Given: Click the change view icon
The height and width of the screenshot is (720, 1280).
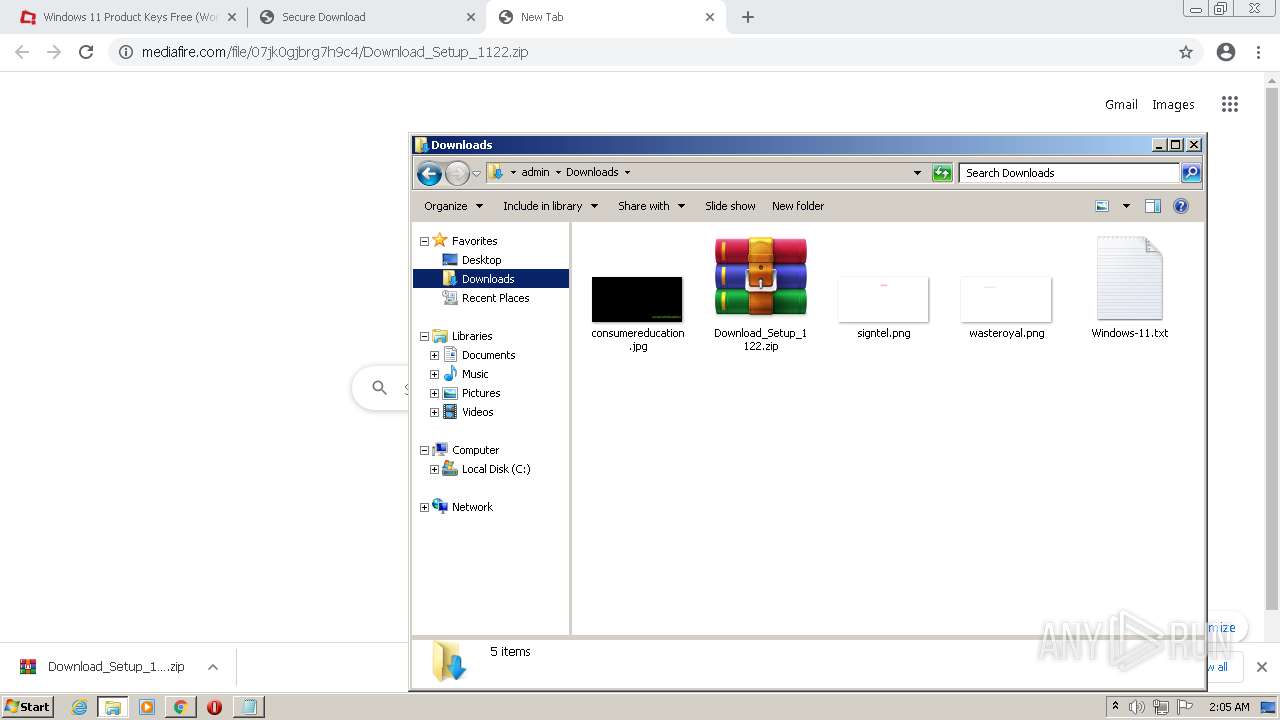Looking at the screenshot, I should click(x=1102, y=206).
